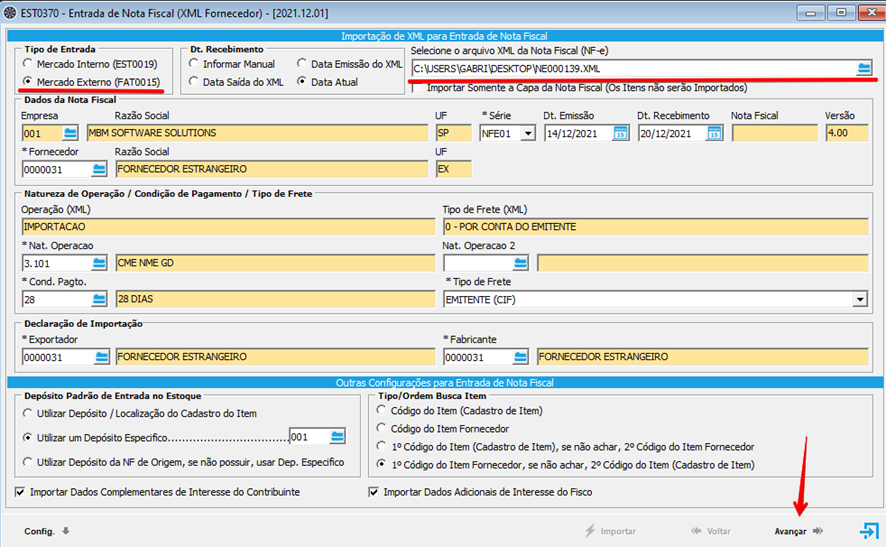The width and height of the screenshot is (886, 547).
Task: Click the Tipo de Frete (XML) field
Action: point(656,227)
